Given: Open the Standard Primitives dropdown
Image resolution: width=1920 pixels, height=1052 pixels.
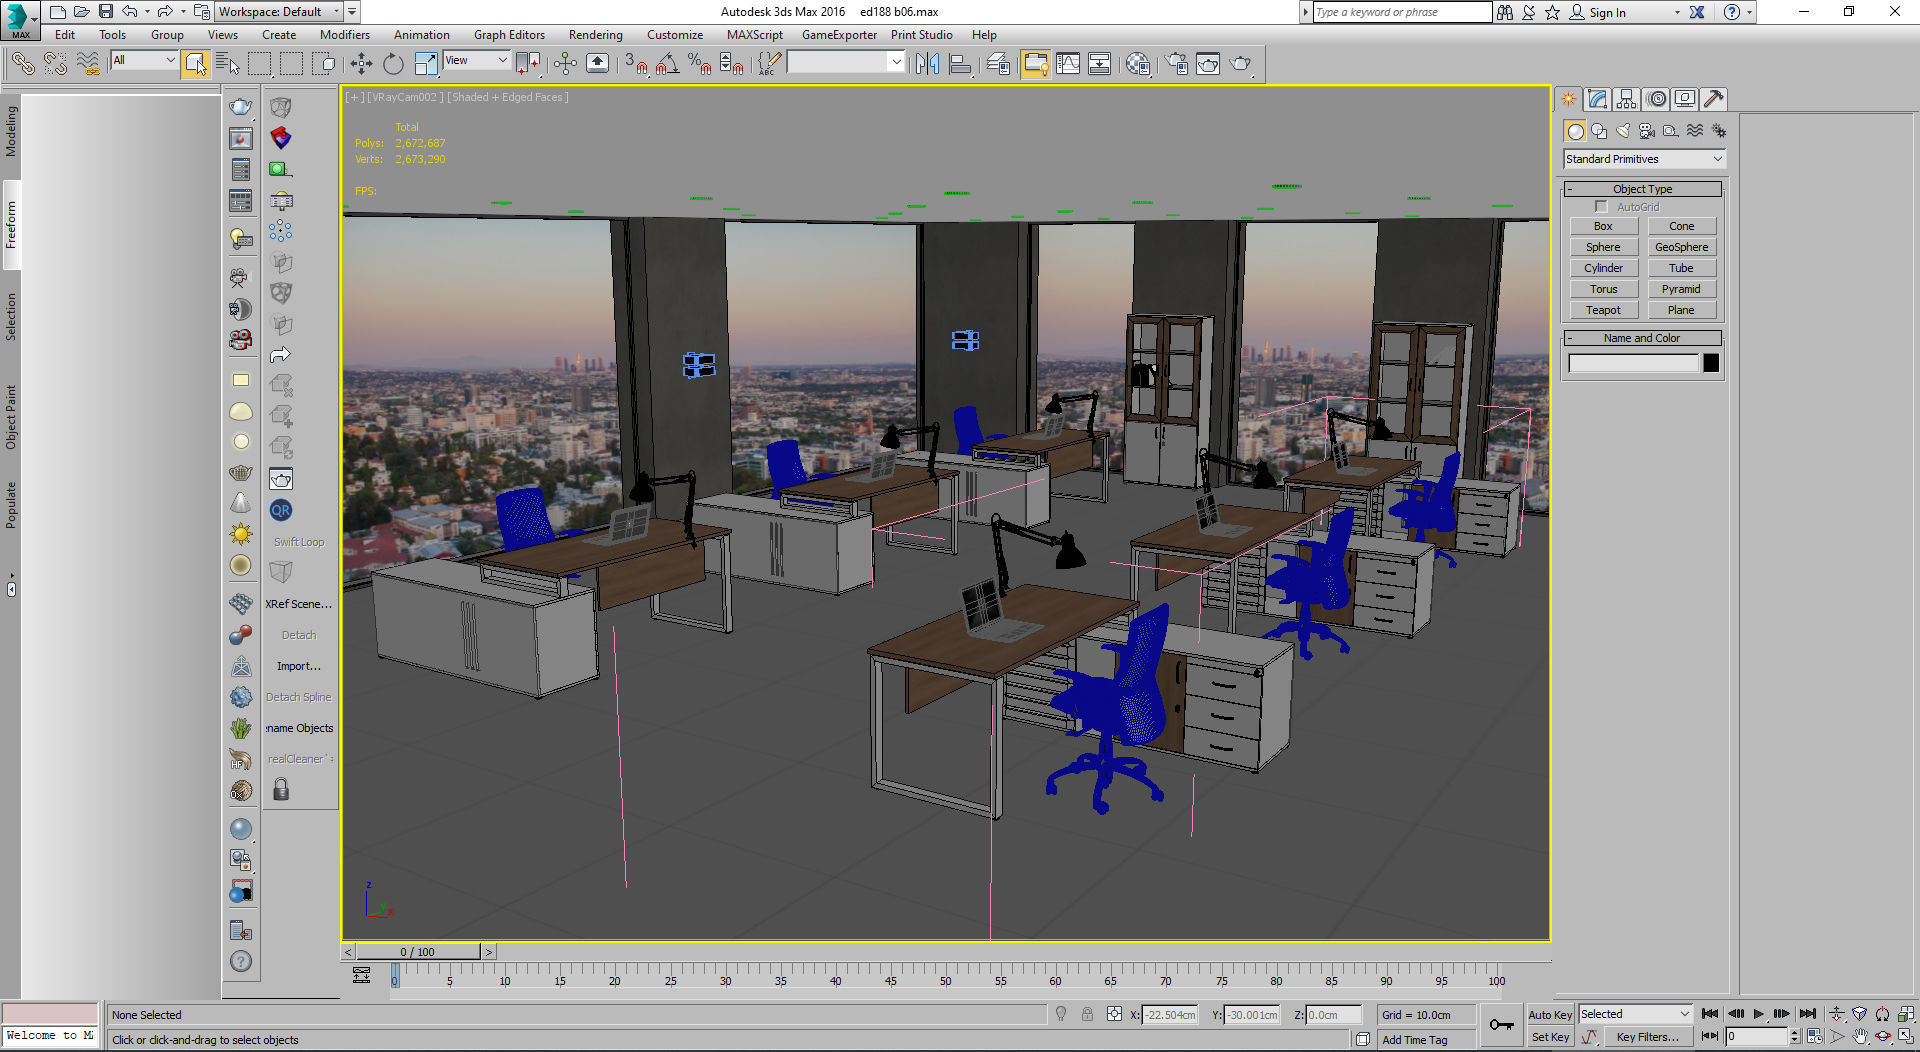Looking at the screenshot, I should pos(1644,159).
